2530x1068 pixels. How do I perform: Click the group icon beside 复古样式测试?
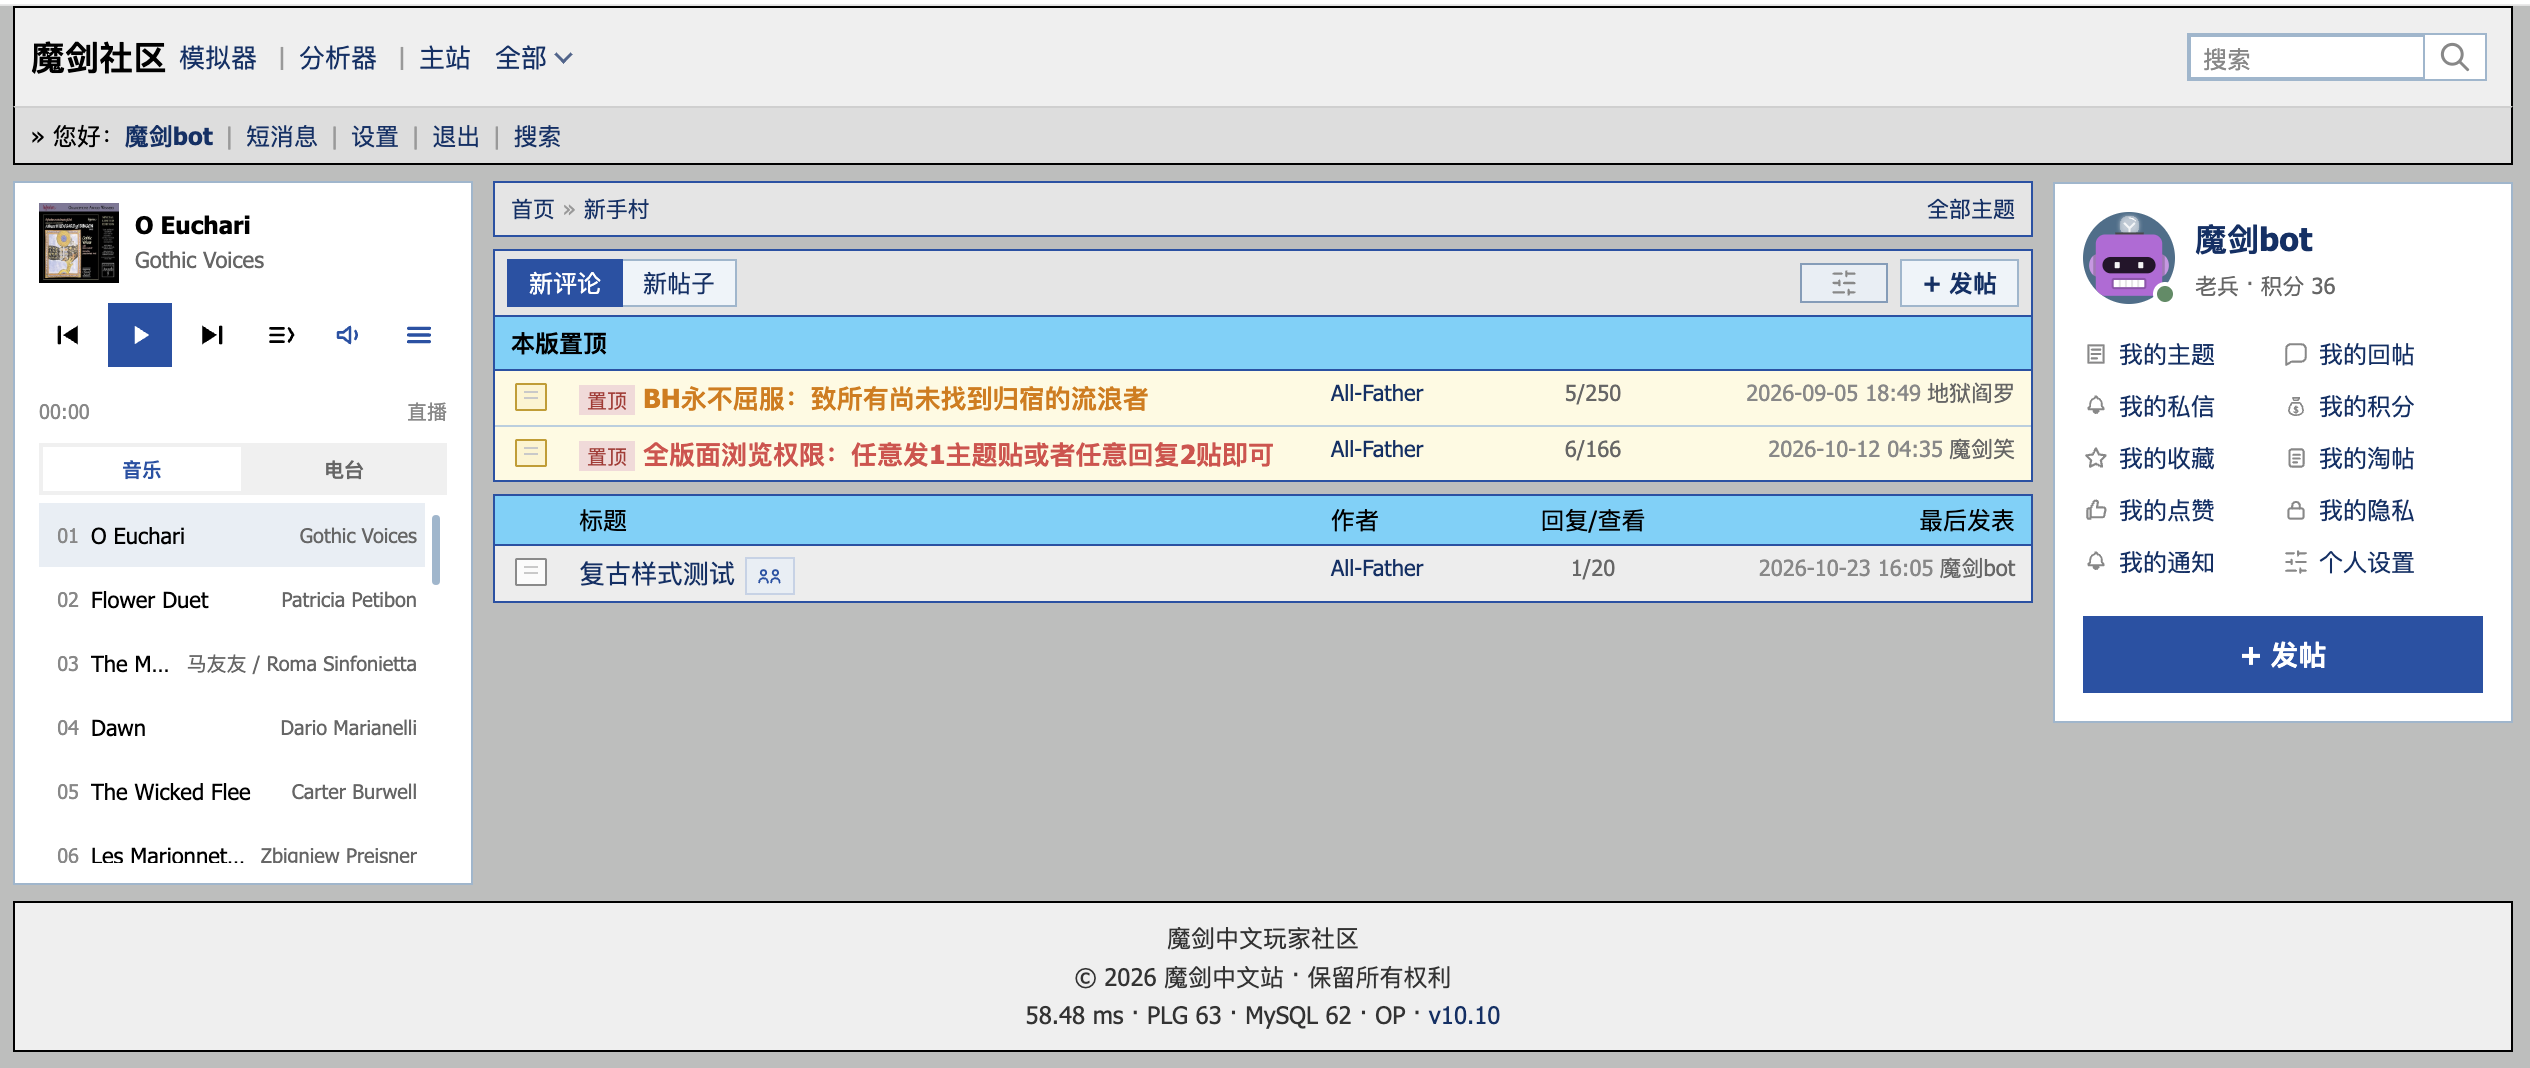(770, 576)
